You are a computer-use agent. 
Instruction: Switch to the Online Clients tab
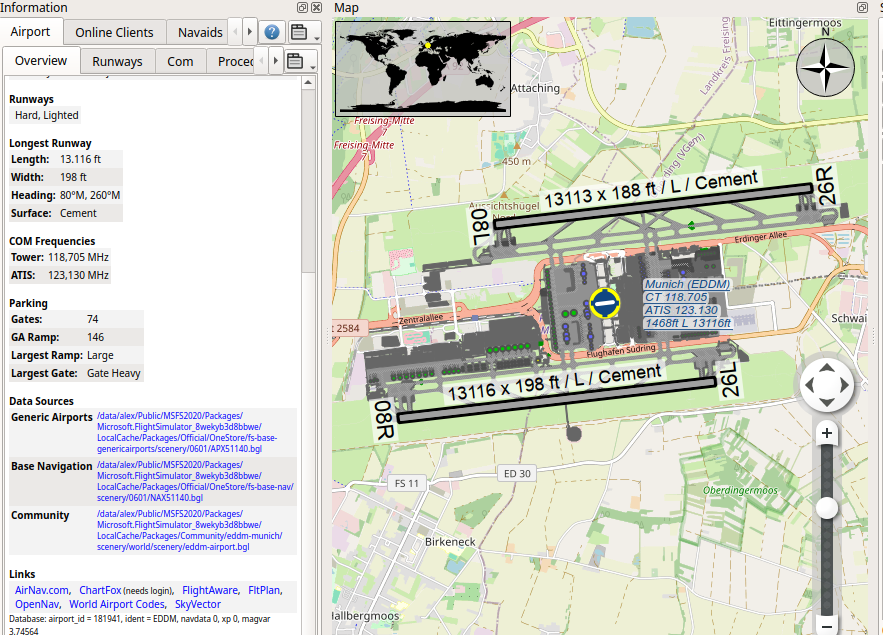[x=114, y=33]
